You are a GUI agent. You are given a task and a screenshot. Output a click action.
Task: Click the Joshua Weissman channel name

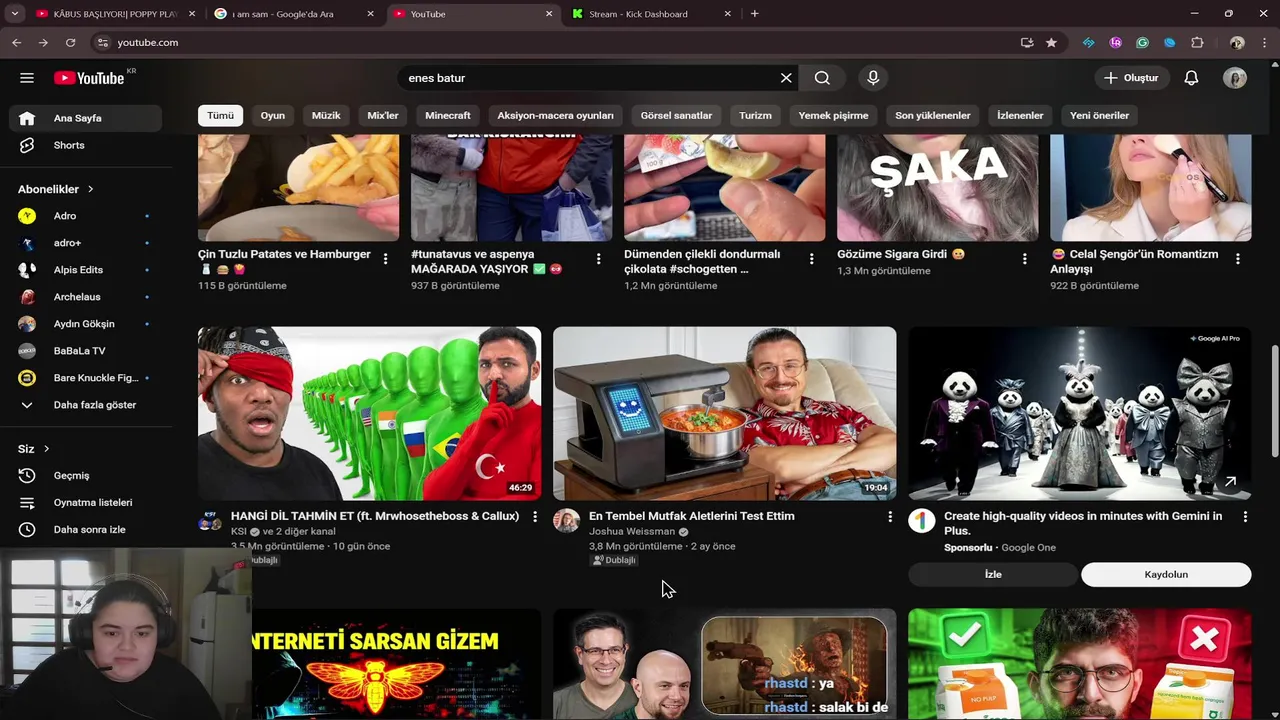click(x=632, y=532)
